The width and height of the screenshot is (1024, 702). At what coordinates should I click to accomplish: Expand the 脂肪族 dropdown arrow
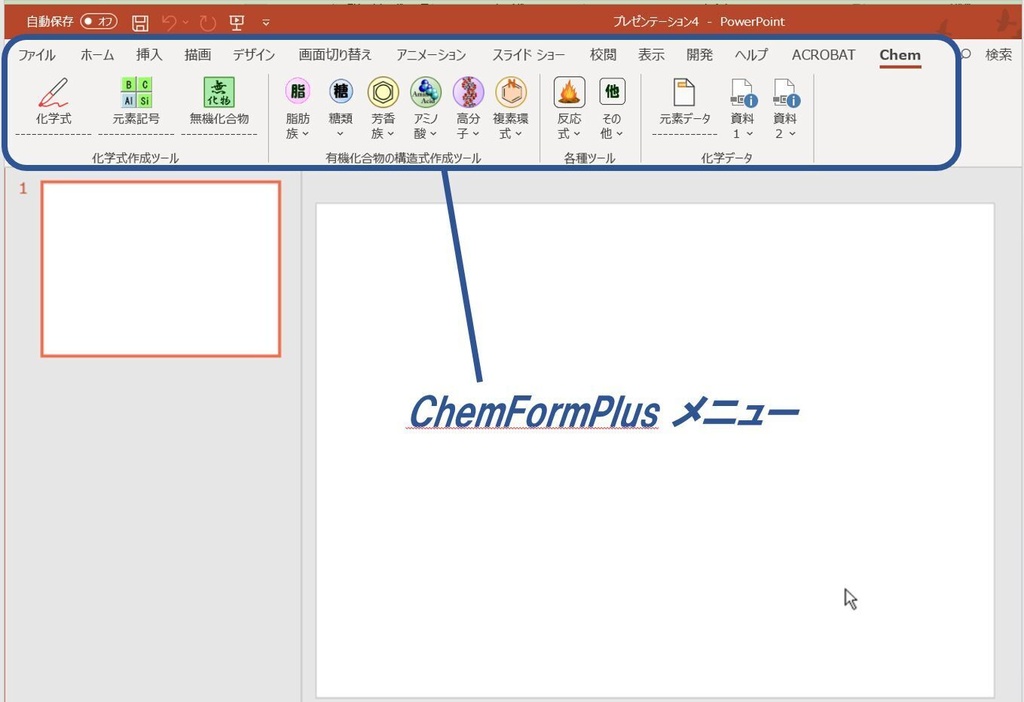[305, 134]
